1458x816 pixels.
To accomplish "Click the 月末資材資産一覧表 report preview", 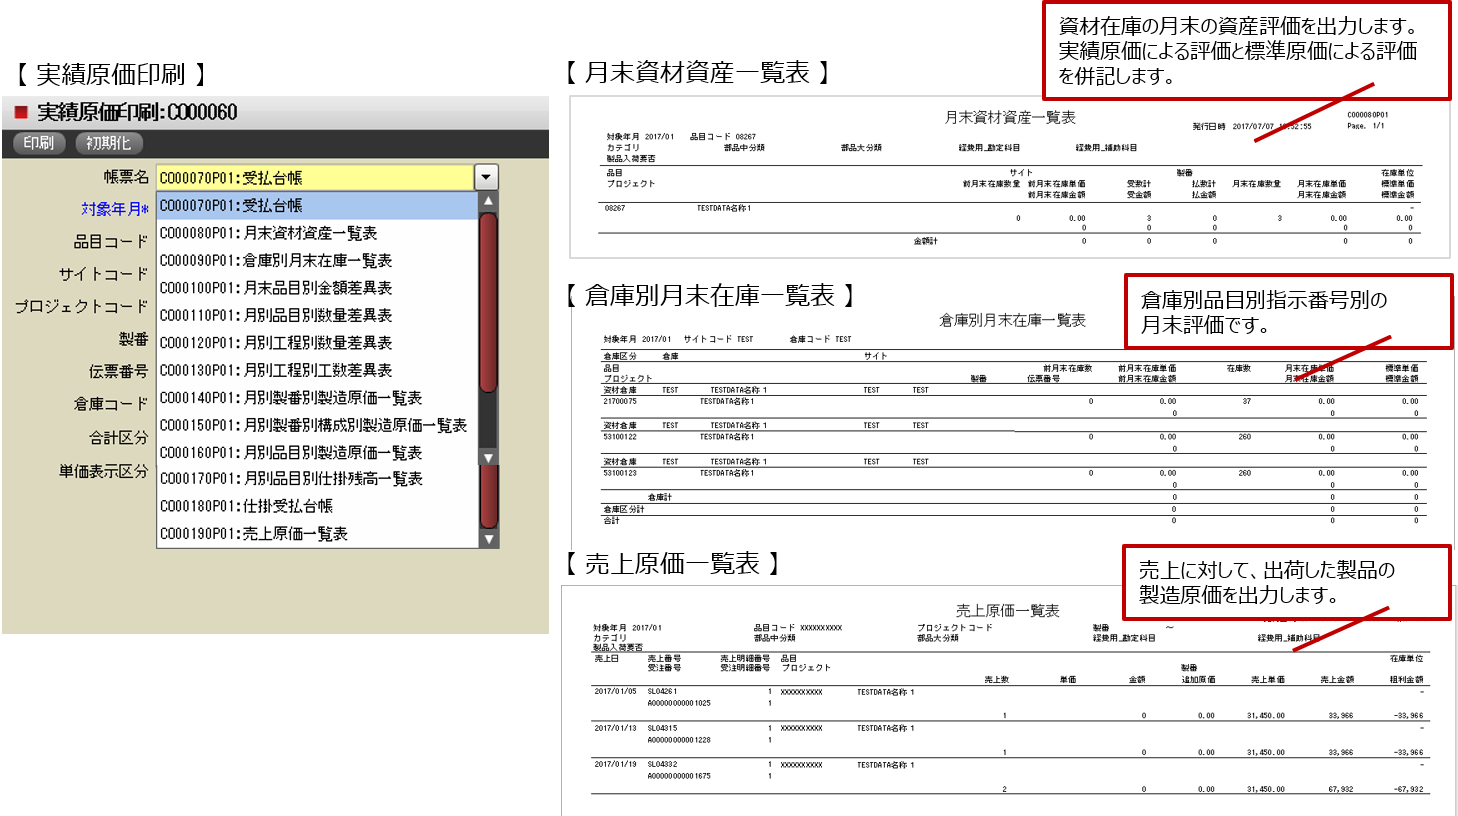I will pyautogui.click(x=1008, y=178).
